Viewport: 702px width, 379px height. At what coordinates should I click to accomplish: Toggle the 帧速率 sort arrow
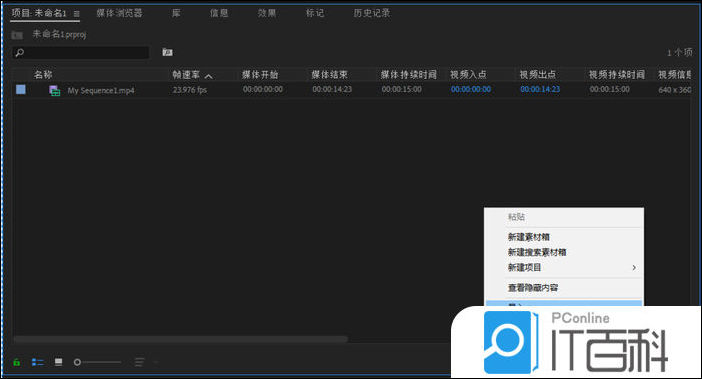(209, 76)
